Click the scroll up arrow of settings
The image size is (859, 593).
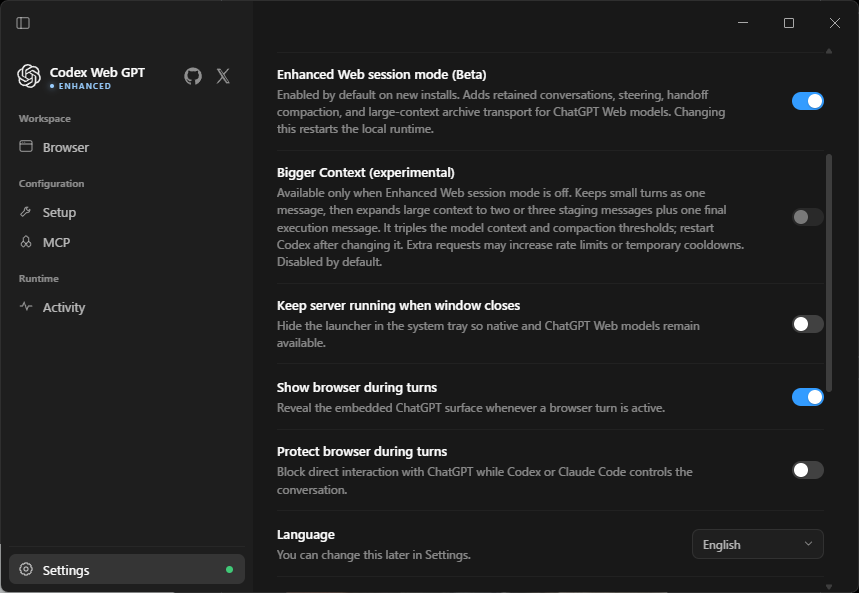829,51
